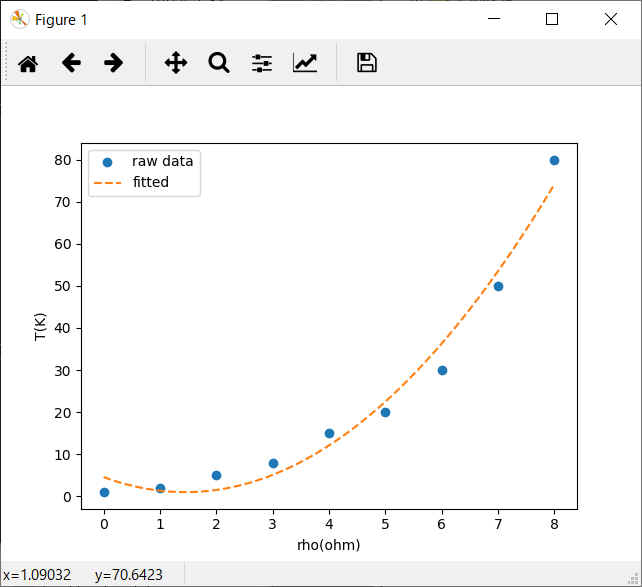Click the data point at rho 0

104,492
